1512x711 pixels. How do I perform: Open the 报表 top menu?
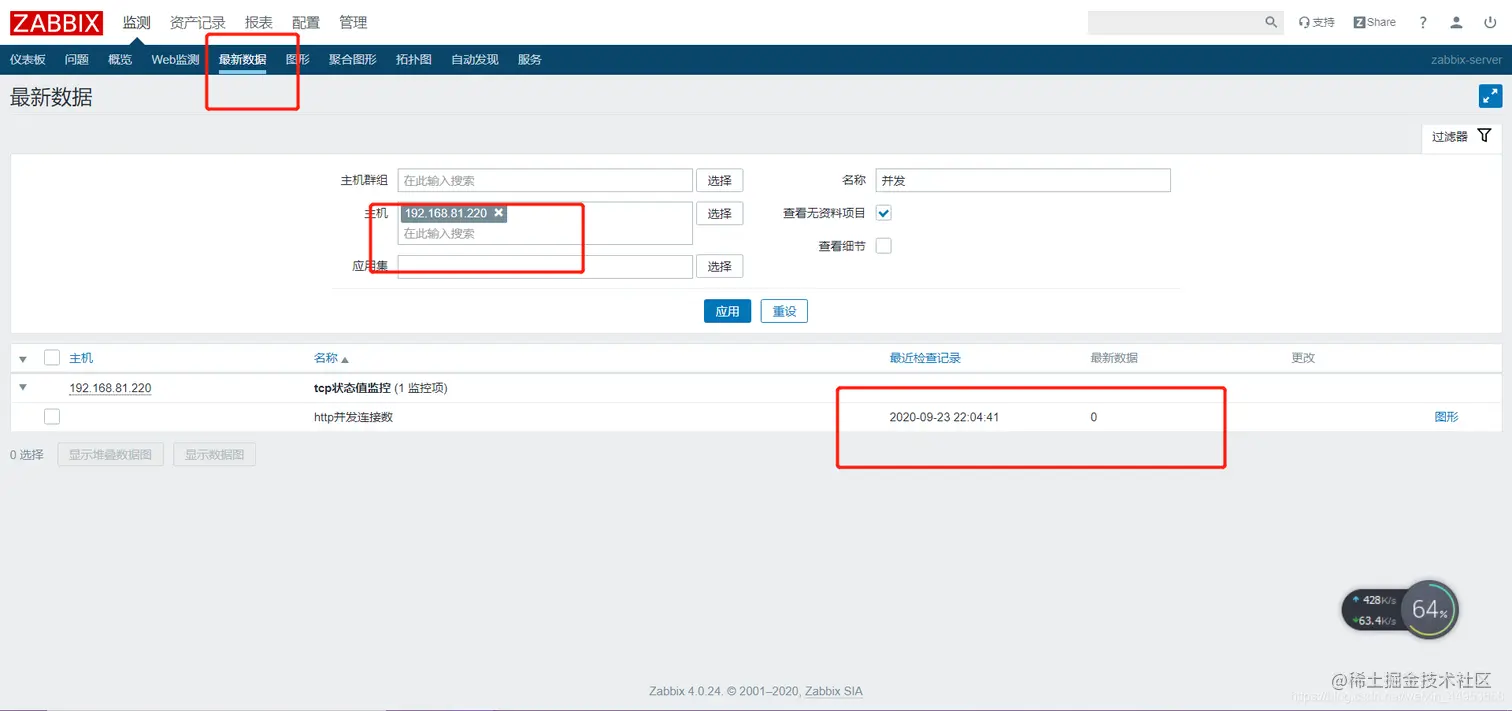[259, 22]
